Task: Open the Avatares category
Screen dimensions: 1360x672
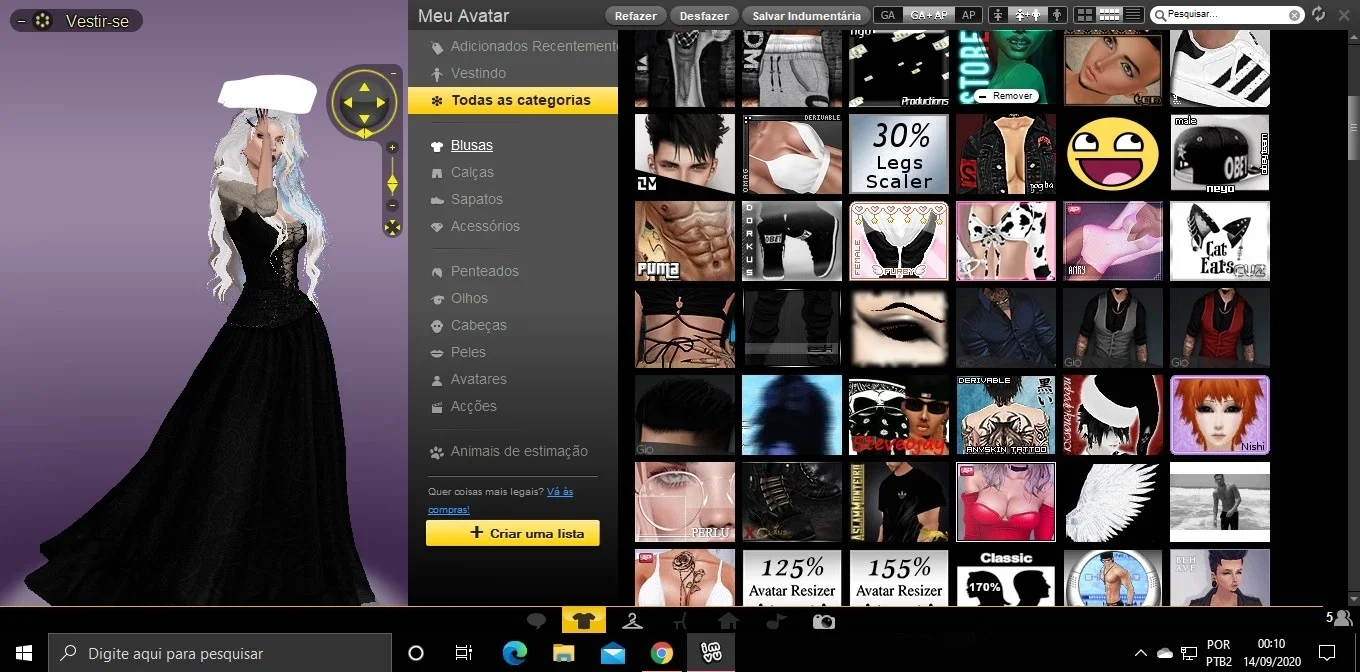Action: coord(468,379)
